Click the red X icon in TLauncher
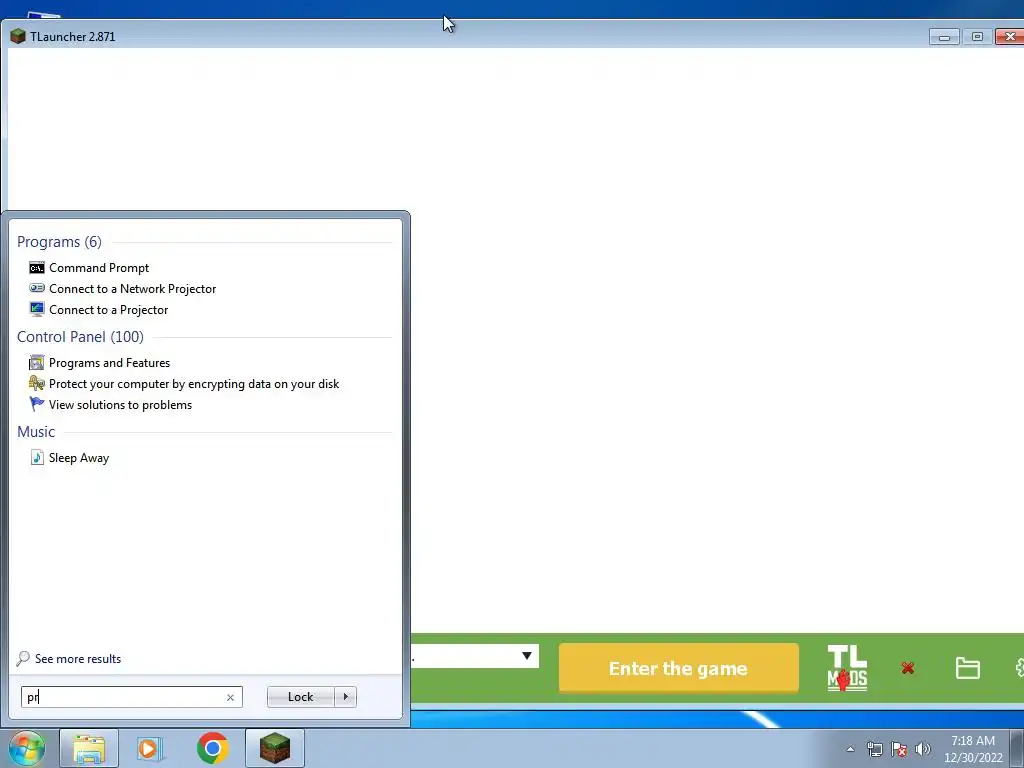 [x=908, y=668]
